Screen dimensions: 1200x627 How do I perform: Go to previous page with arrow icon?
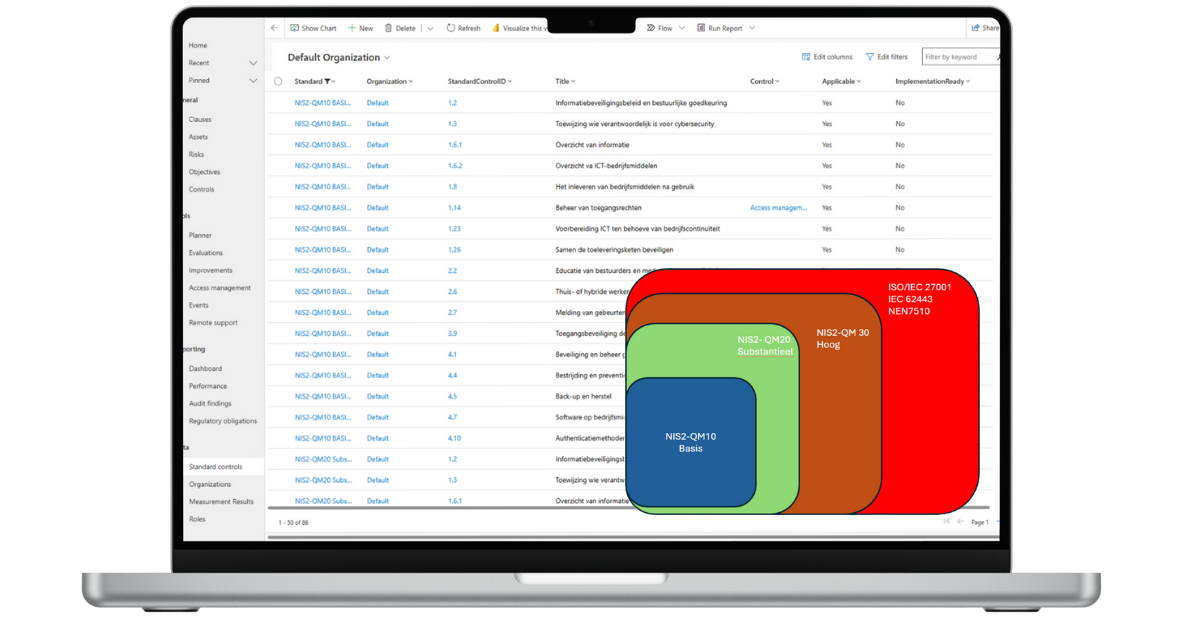[961, 522]
